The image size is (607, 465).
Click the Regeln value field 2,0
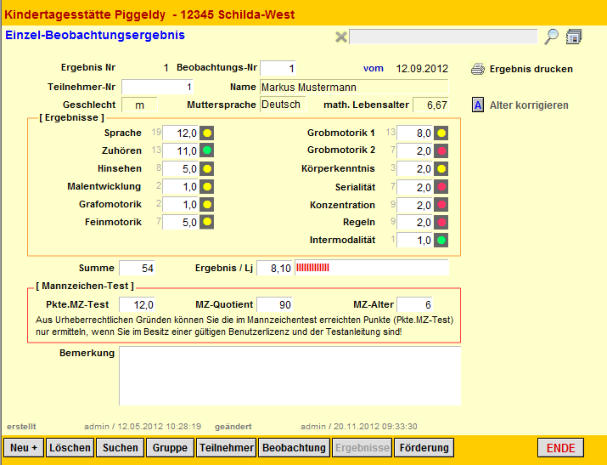[415, 222]
